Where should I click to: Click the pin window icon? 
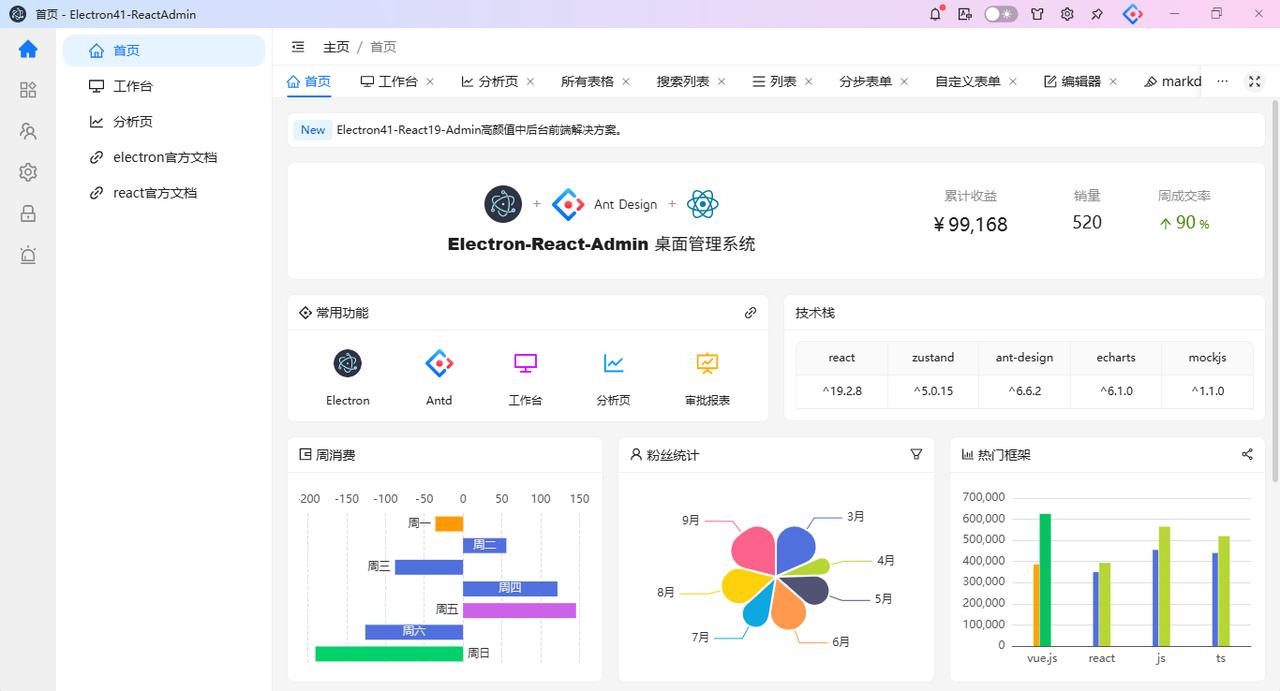[x=1097, y=14]
